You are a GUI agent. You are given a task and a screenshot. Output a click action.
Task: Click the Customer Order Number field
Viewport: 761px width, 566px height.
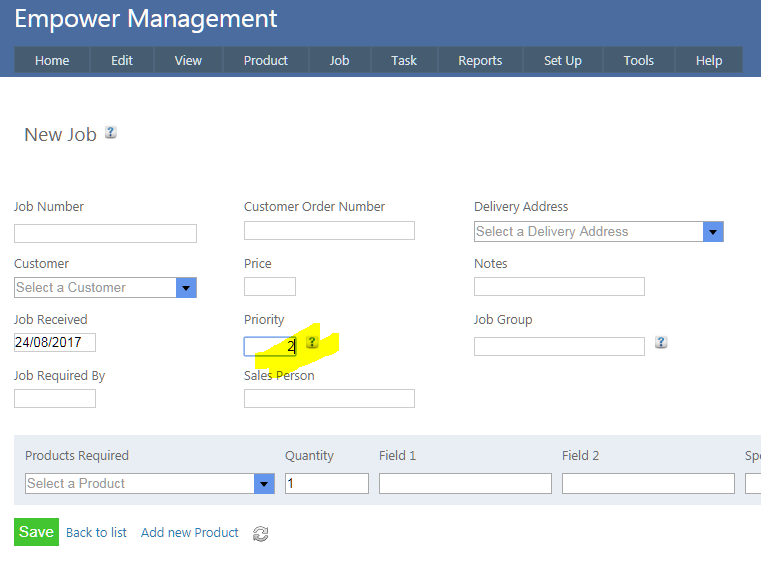click(329, 231)
